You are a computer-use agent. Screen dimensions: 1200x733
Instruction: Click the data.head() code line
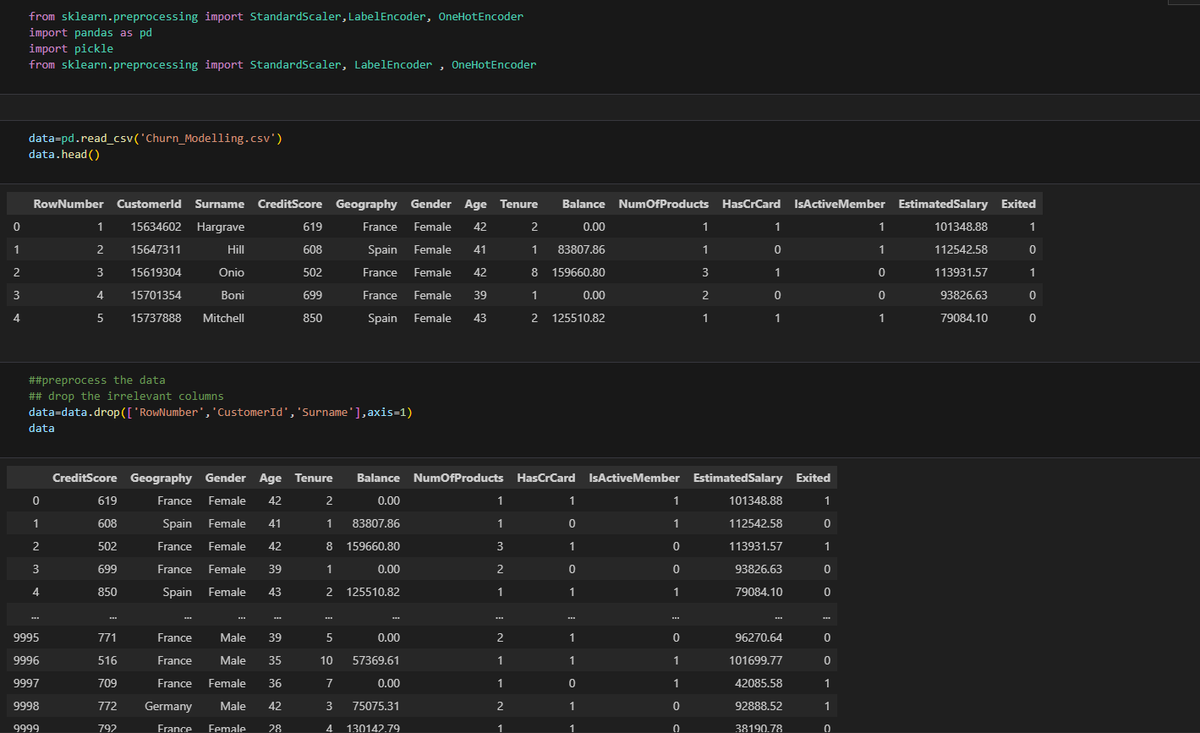[x=64, y=154]
